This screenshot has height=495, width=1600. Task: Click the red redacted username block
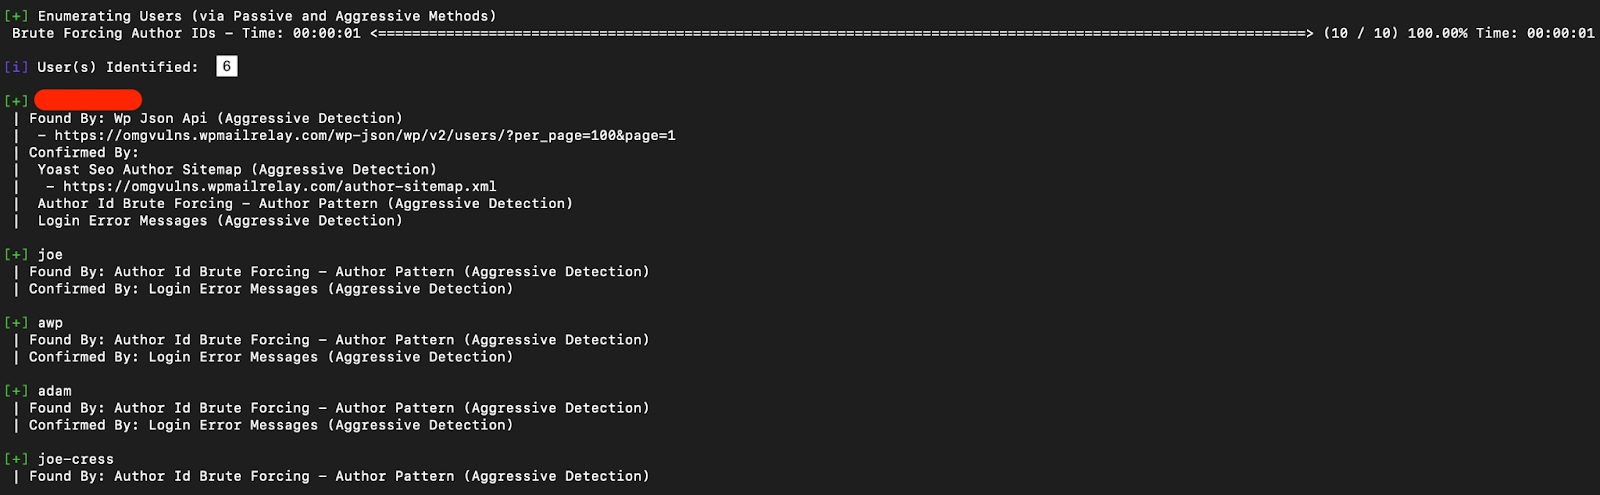[x=88, y=100]
